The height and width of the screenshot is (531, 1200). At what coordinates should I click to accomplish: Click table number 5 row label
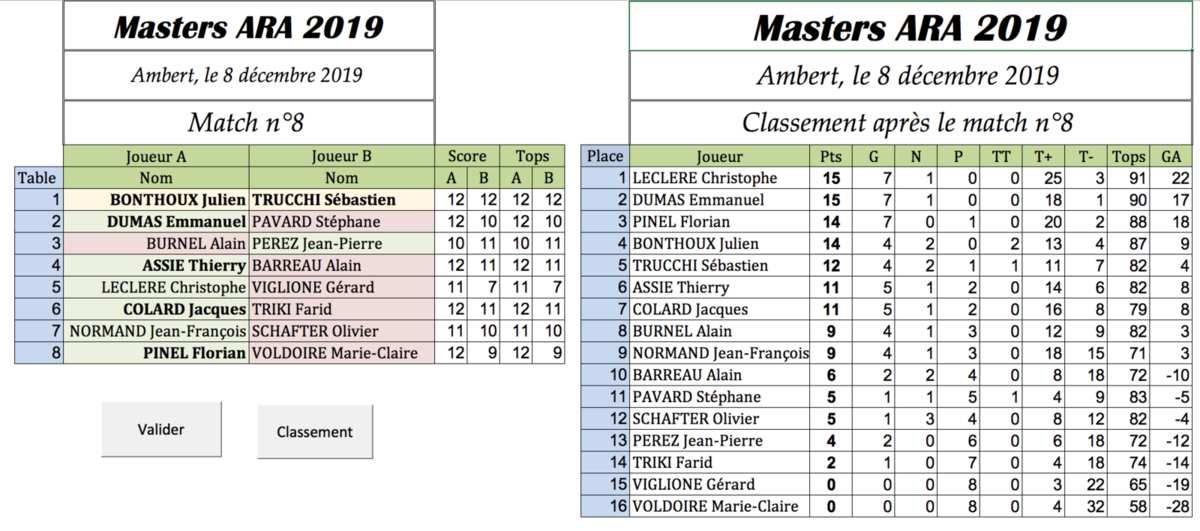(39, 288)
